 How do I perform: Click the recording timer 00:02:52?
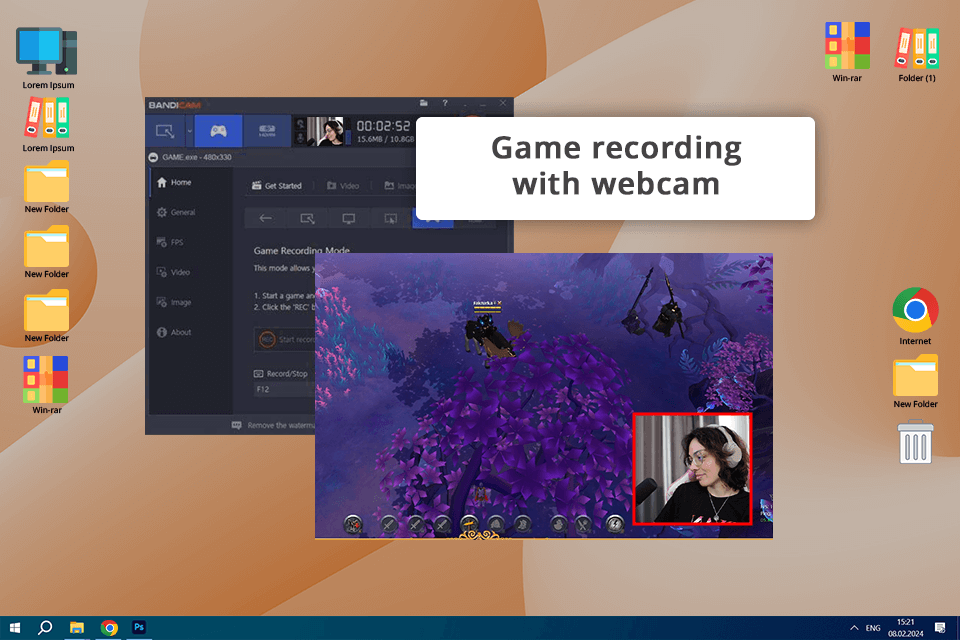383,126
